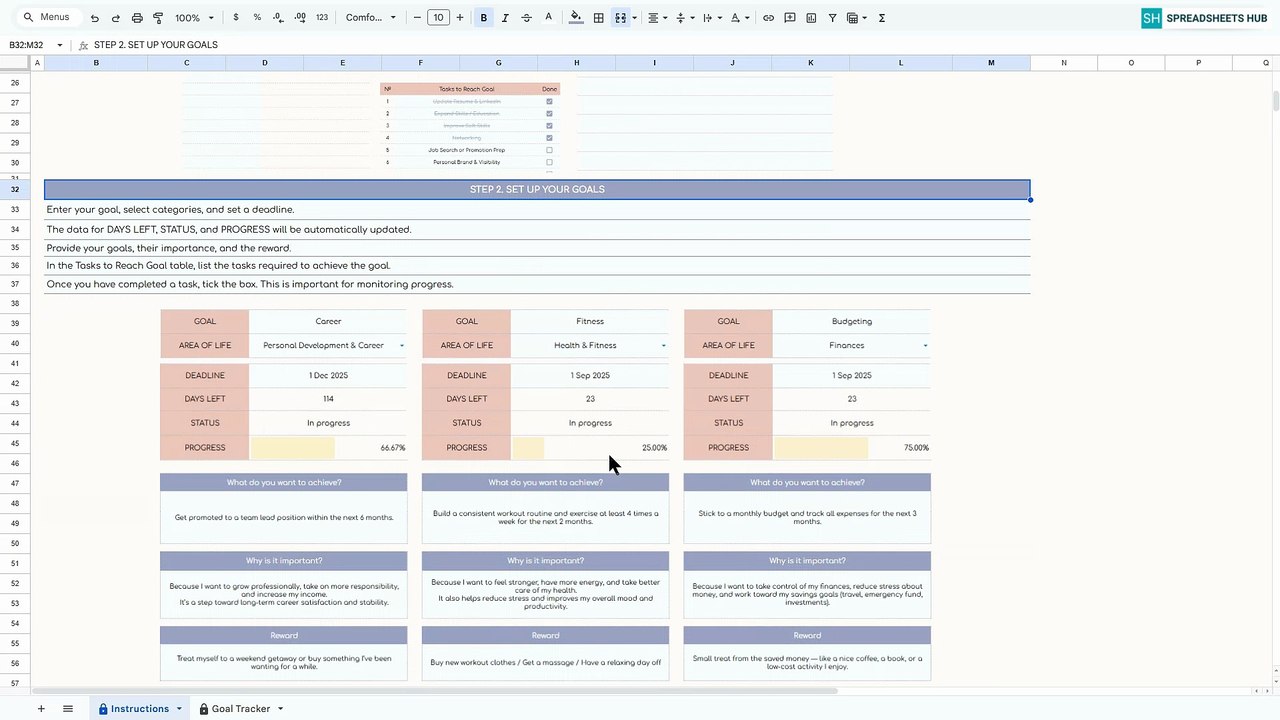Redo the last undone action
Screen dimensions: 1280x720
pyautogui.click(x=115, y=18)
